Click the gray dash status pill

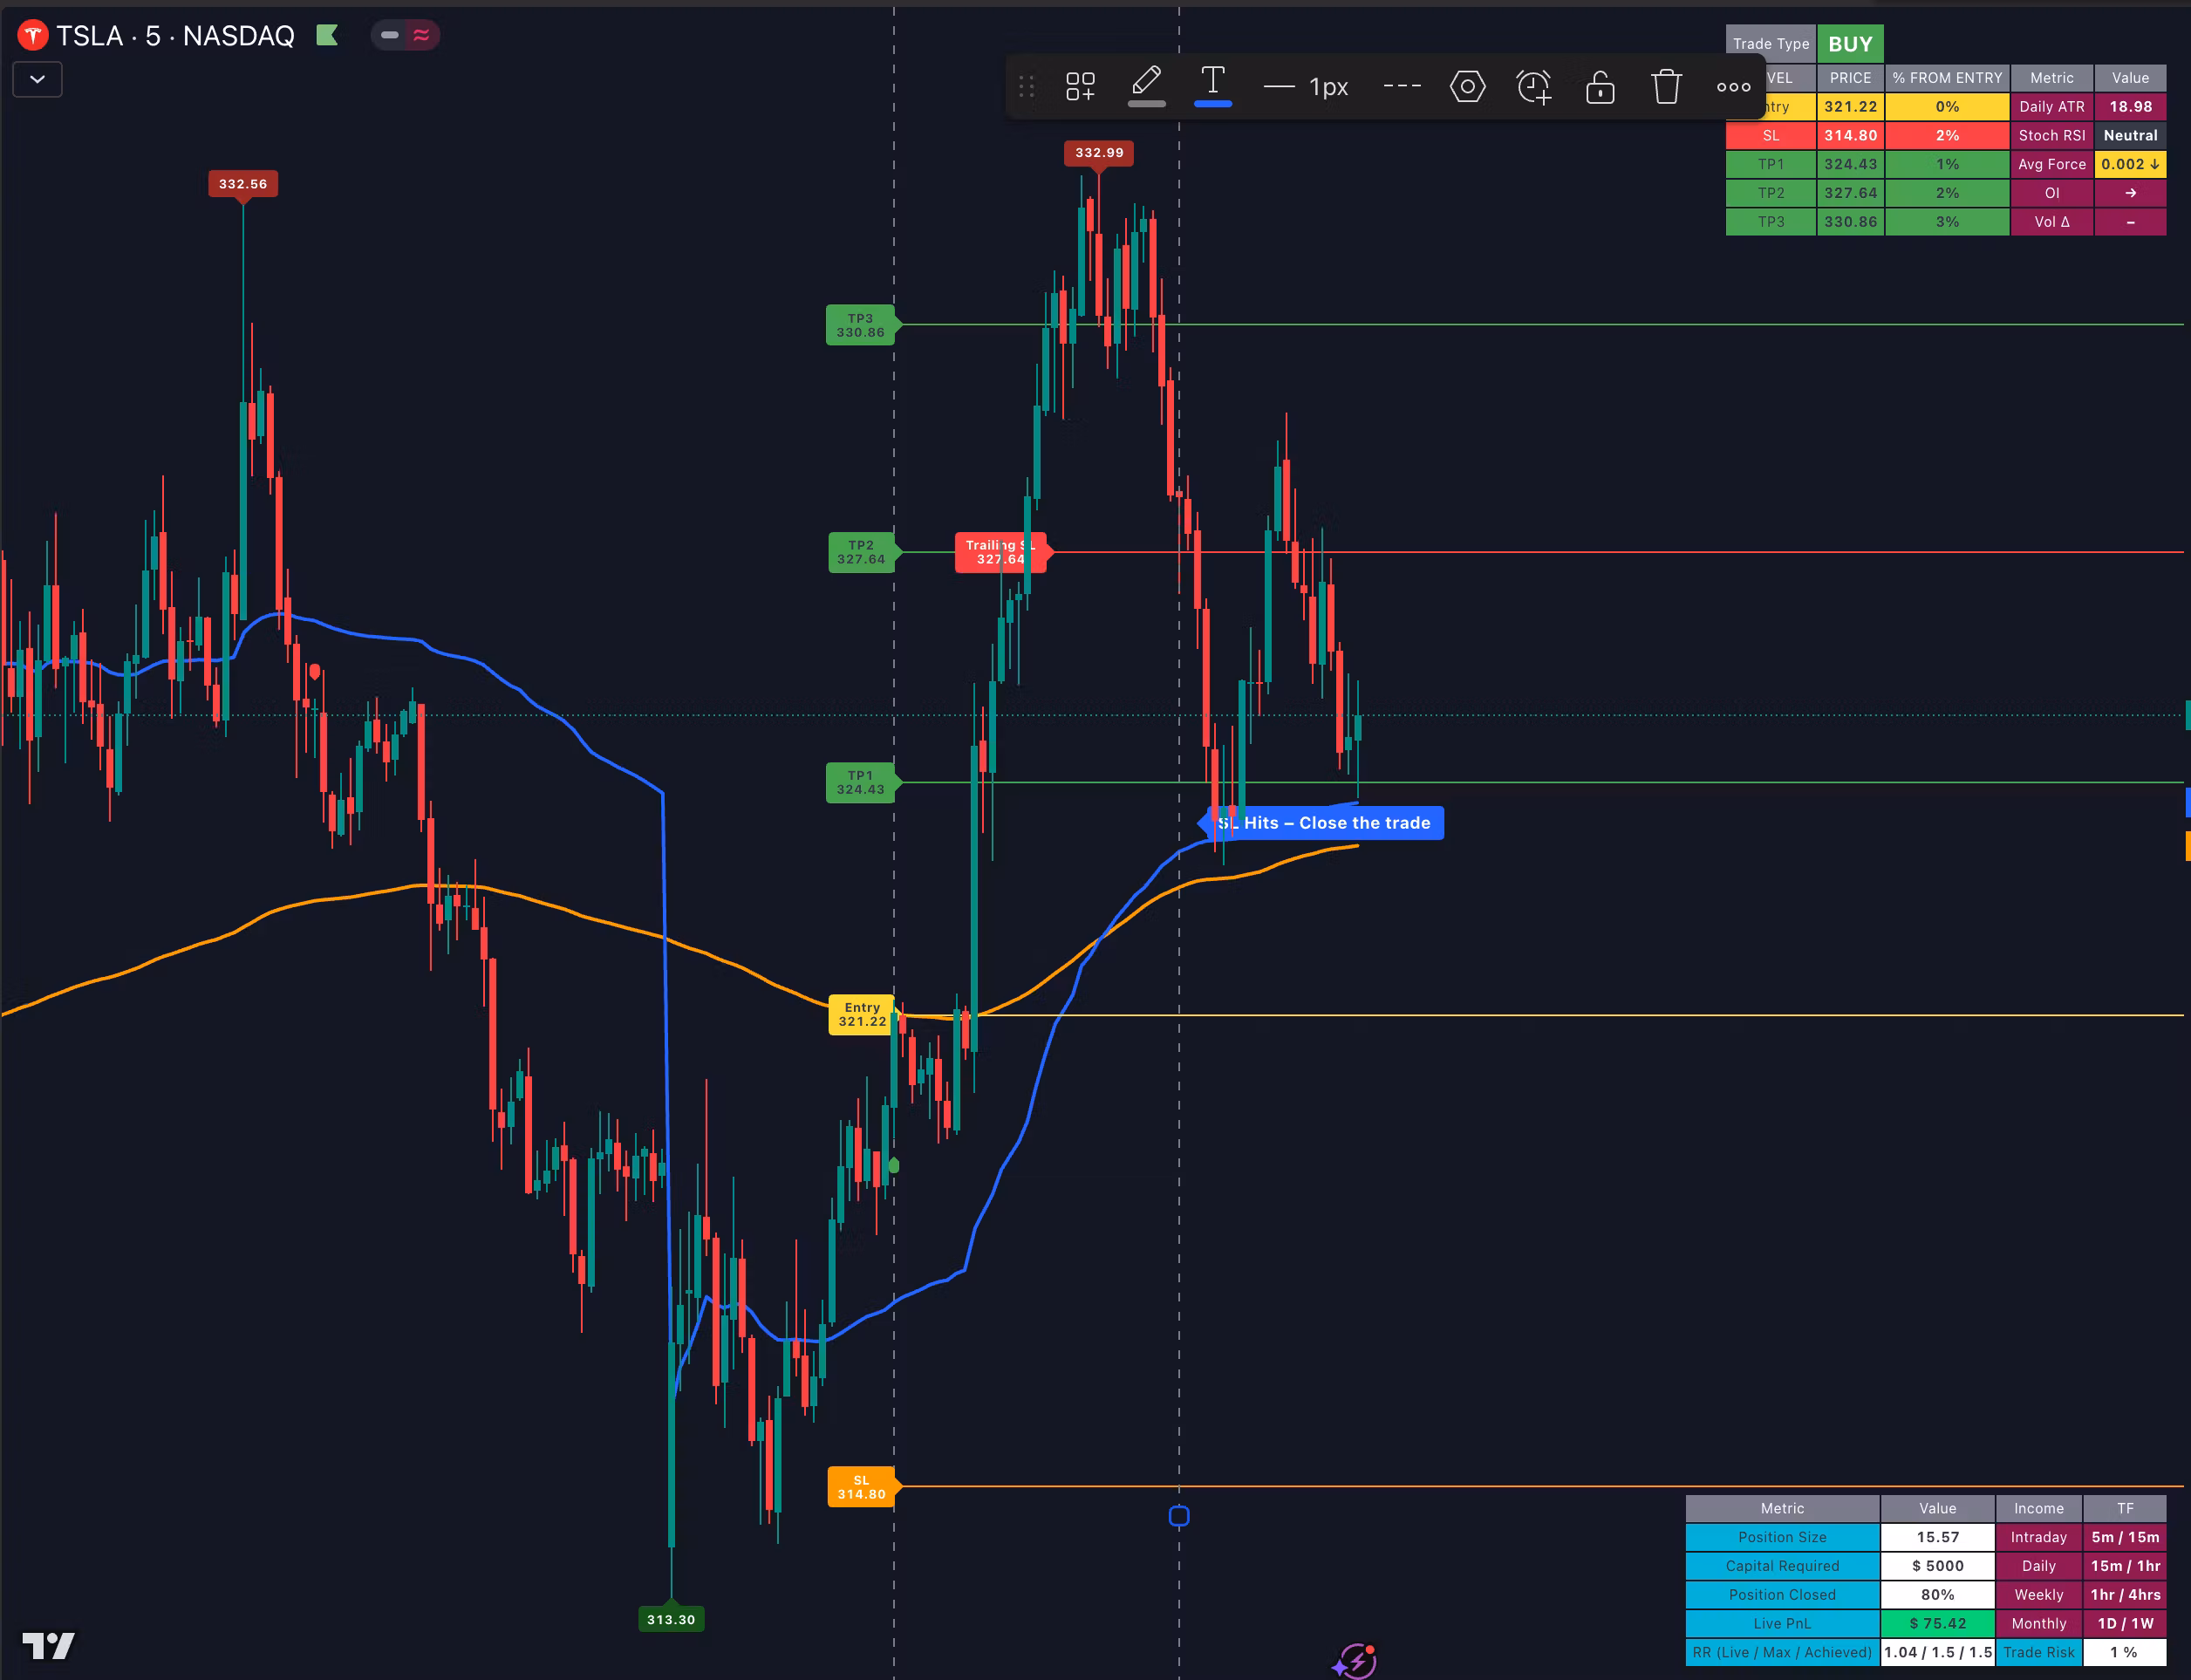390,35
